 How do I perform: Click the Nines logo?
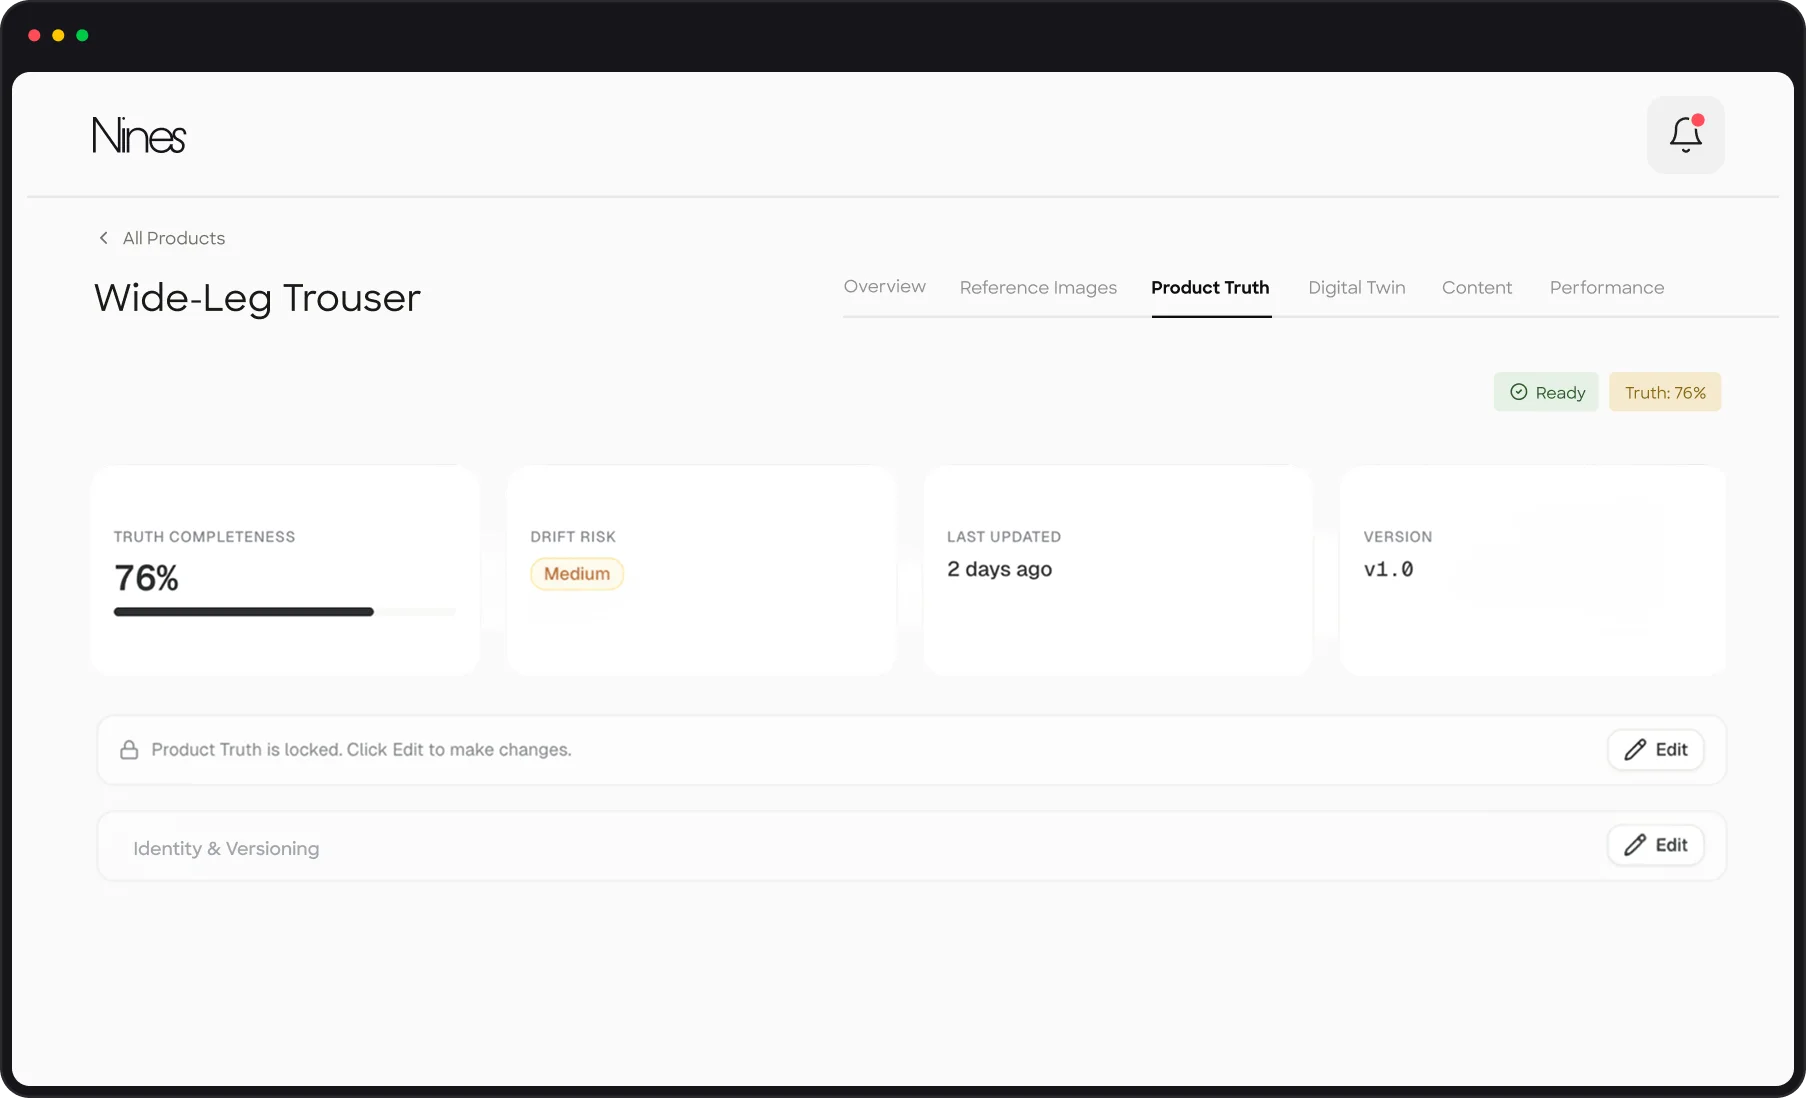pyautogui.click(x=139, y=135)
